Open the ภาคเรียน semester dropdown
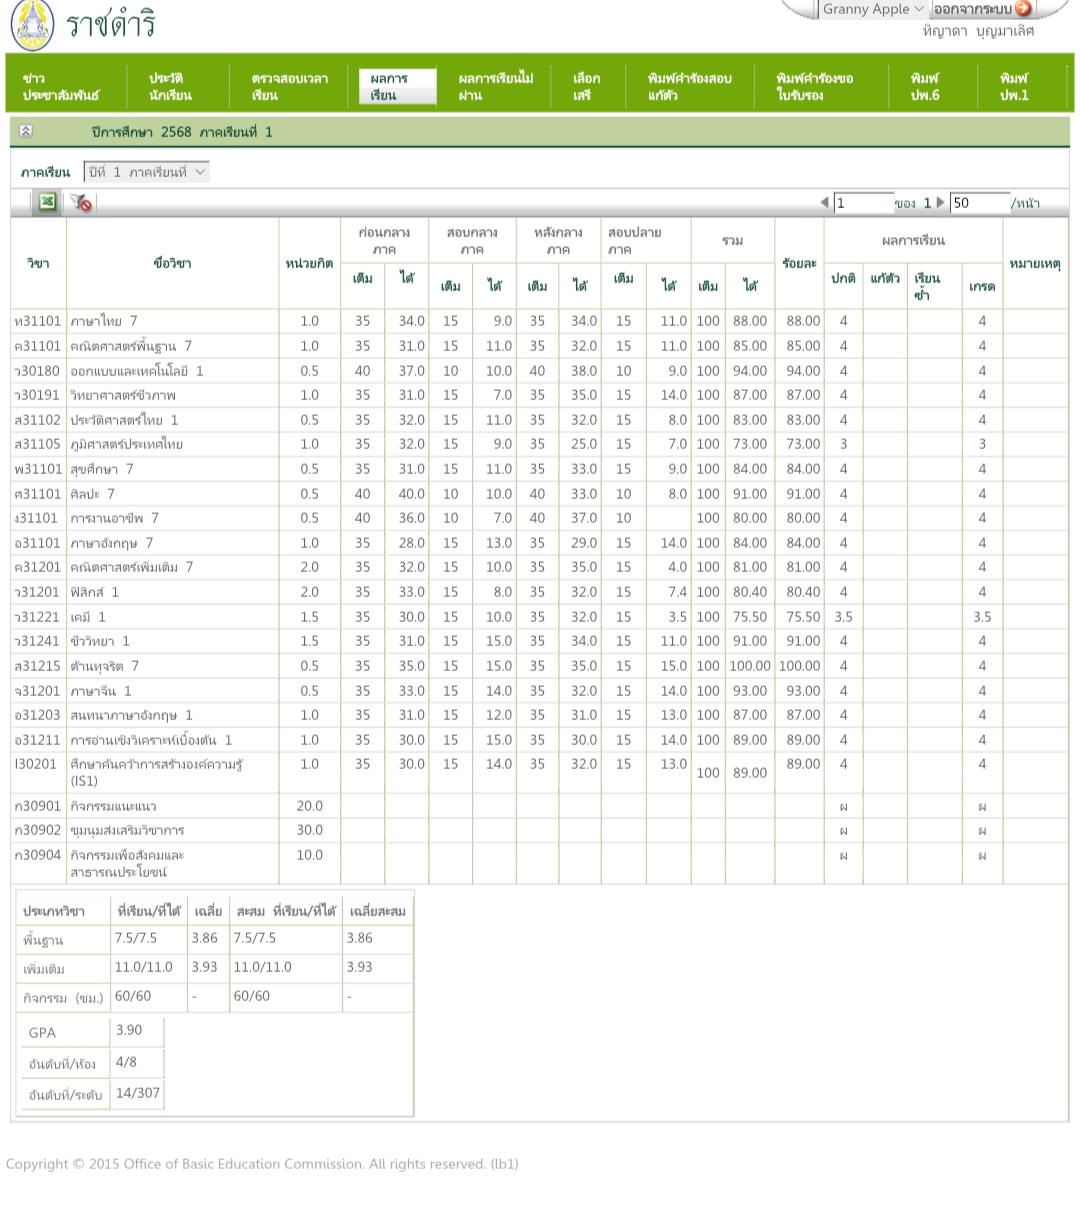 (x=146, y=172)
